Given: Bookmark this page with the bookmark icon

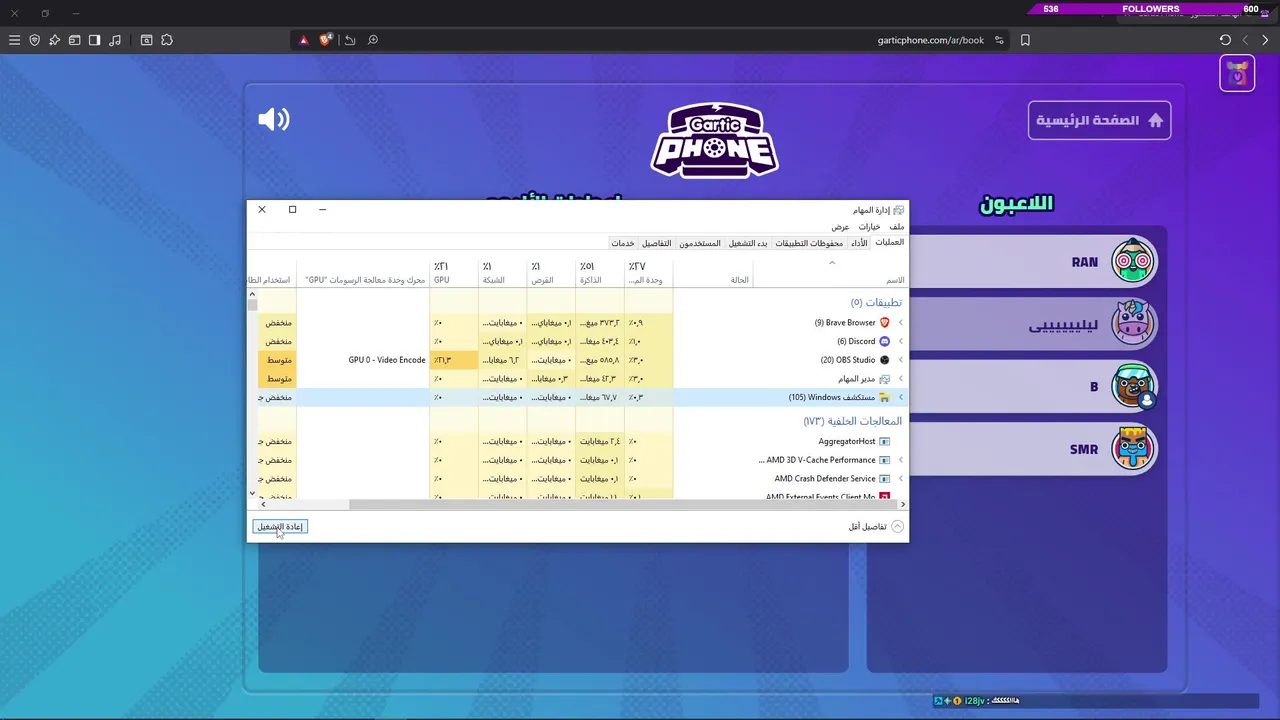Looking at the screenshot, I should (1025, 40).
